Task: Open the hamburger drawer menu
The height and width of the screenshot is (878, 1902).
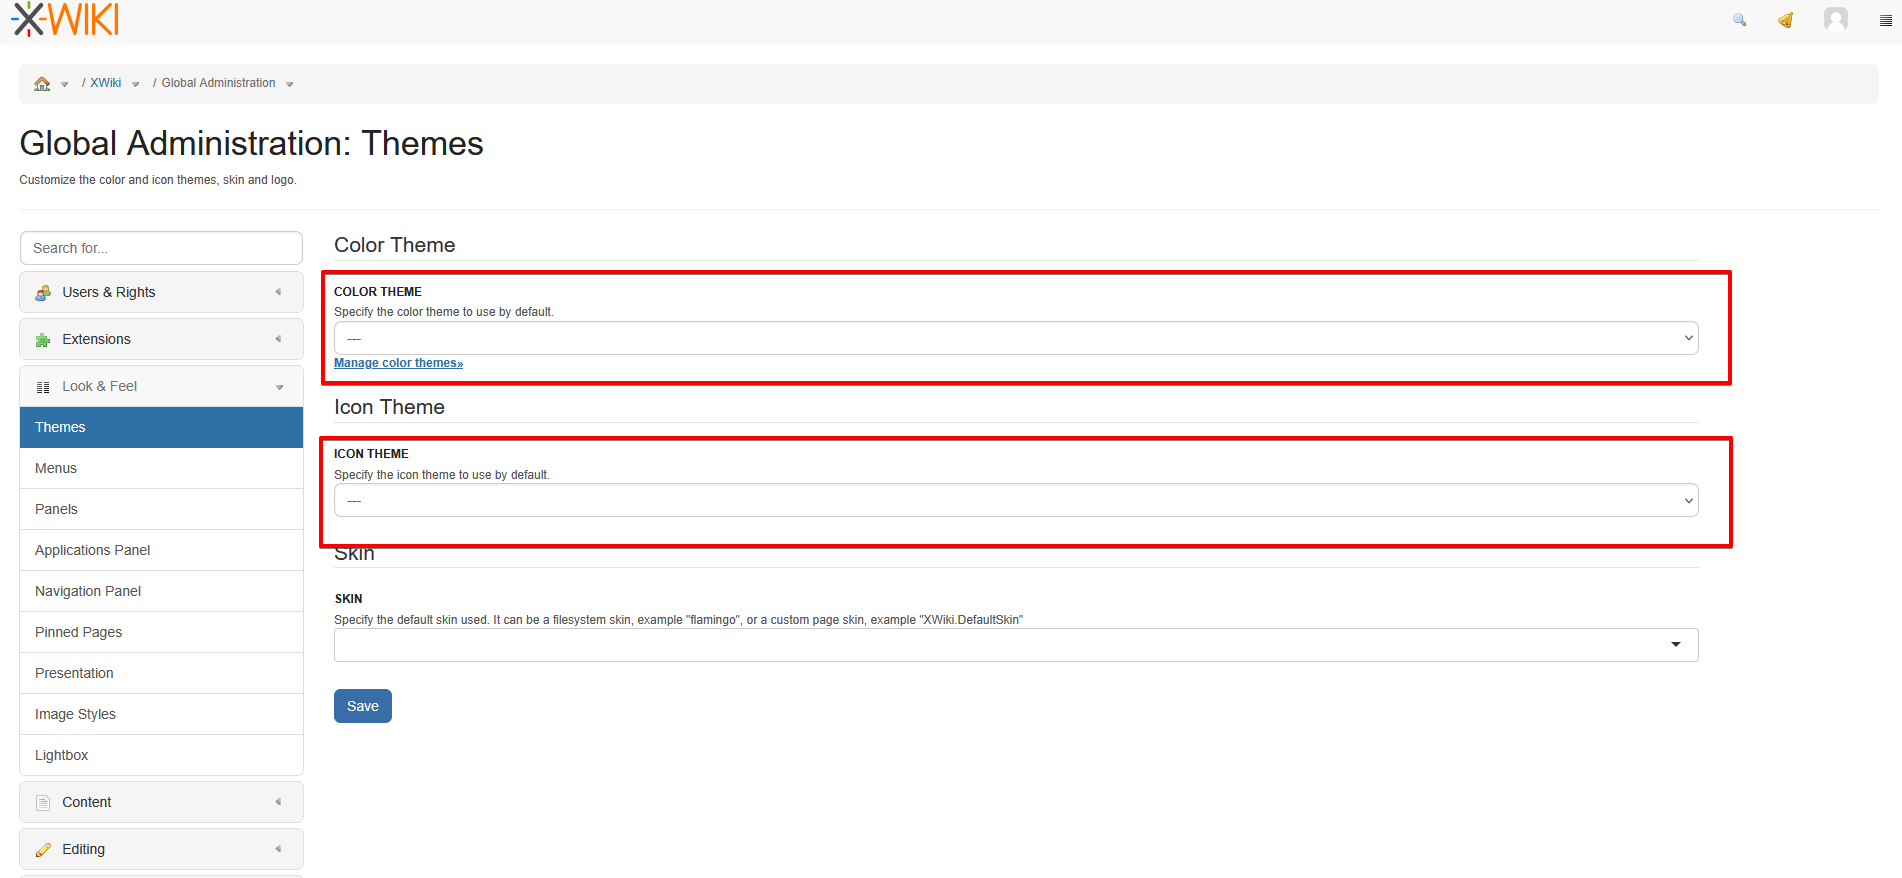Action: 1886,20
